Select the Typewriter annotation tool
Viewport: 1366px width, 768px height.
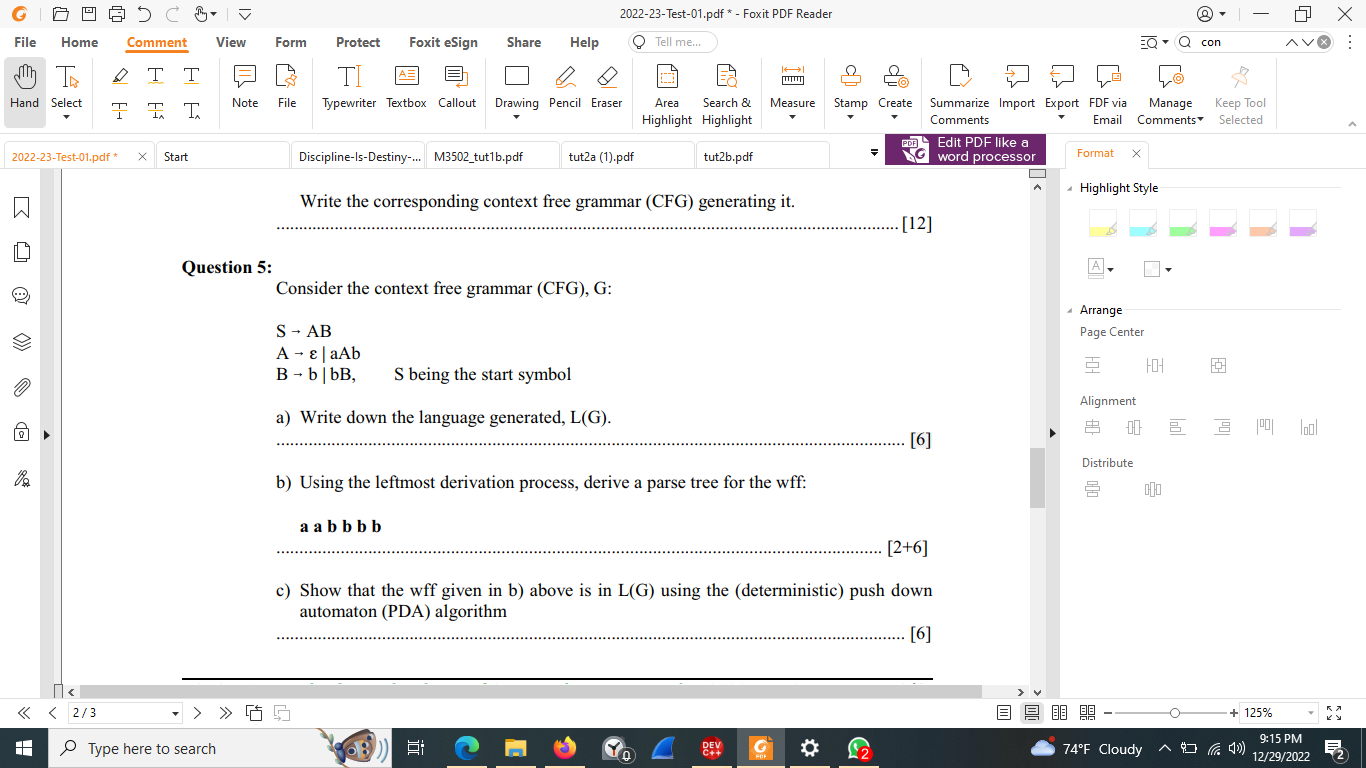click(x=348, y=88)
